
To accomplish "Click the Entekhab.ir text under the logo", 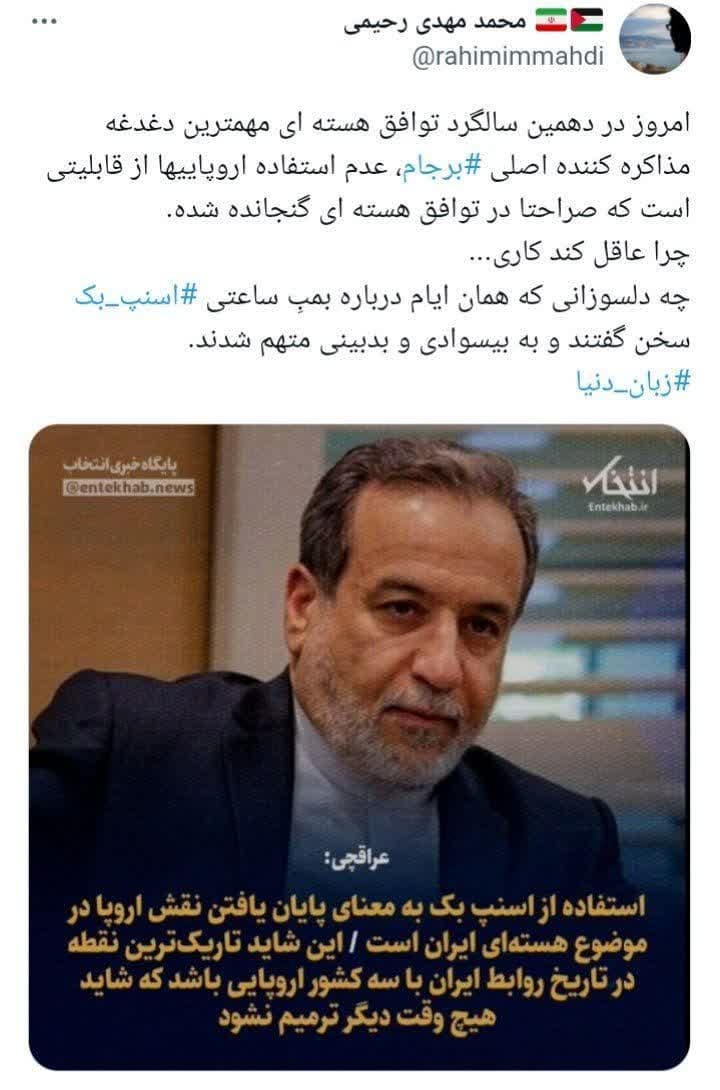I will [x=619, y=507].
